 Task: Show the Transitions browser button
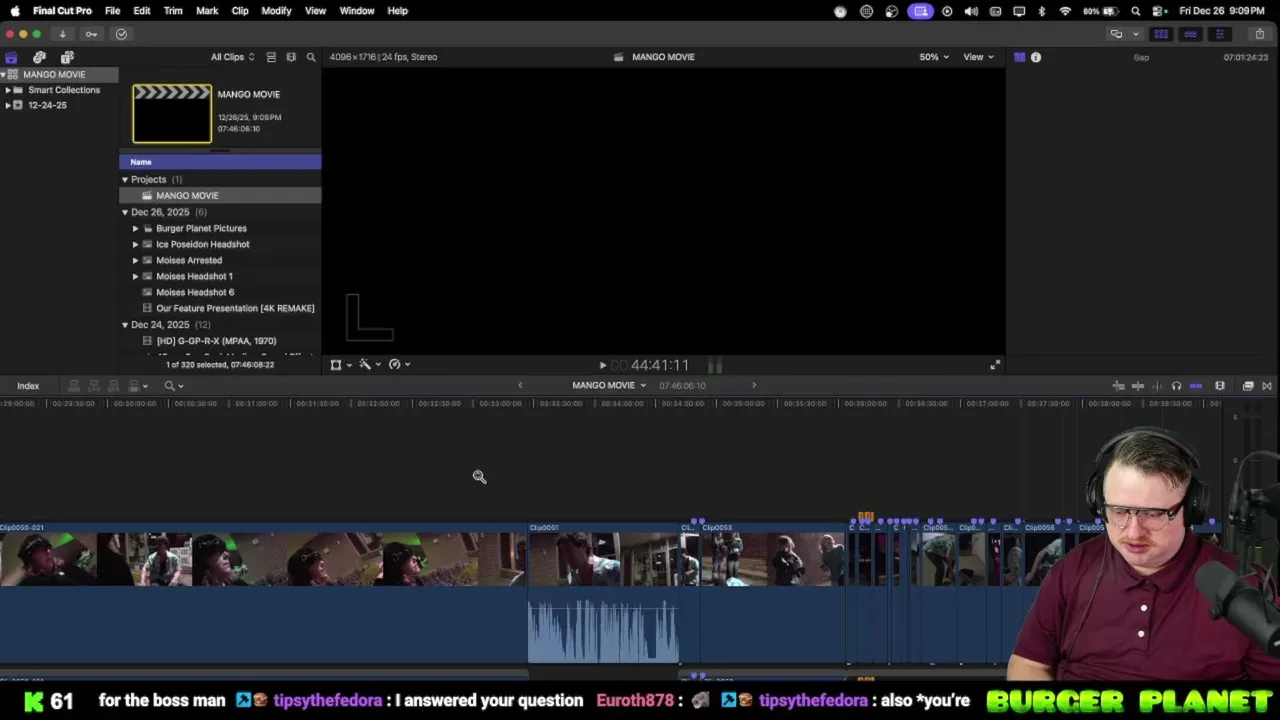click(x=1267, y=386)
